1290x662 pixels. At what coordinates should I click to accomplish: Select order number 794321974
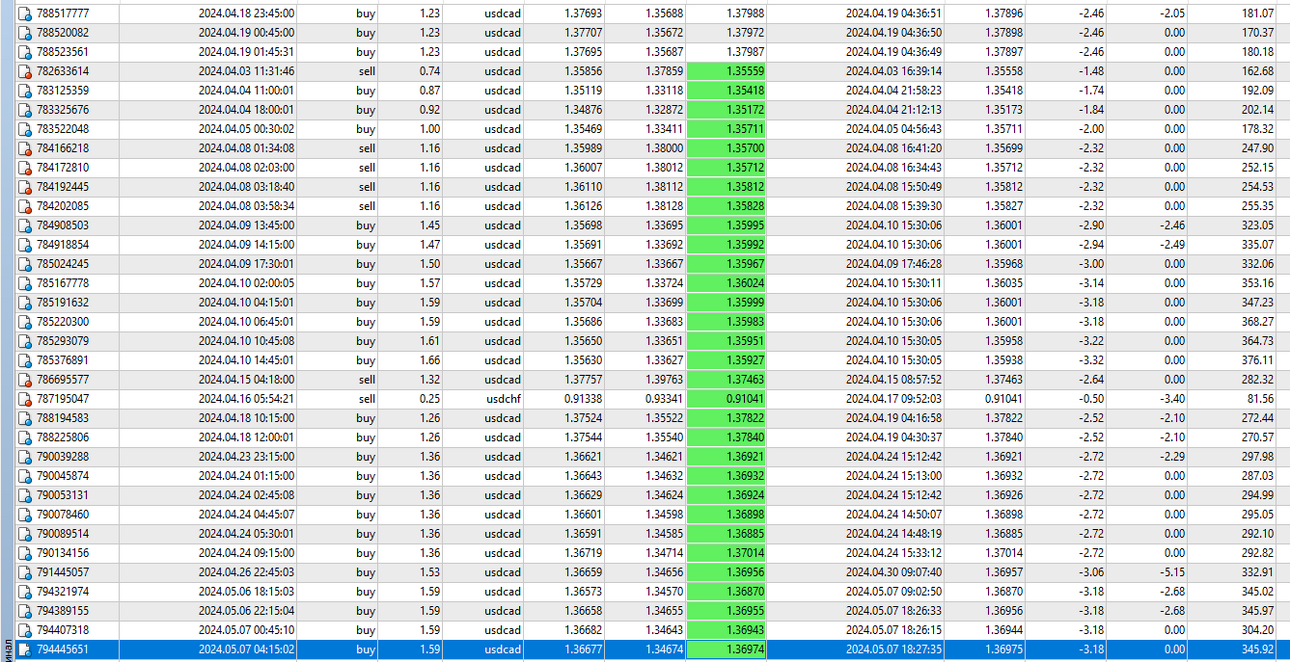tap(63, 591)
